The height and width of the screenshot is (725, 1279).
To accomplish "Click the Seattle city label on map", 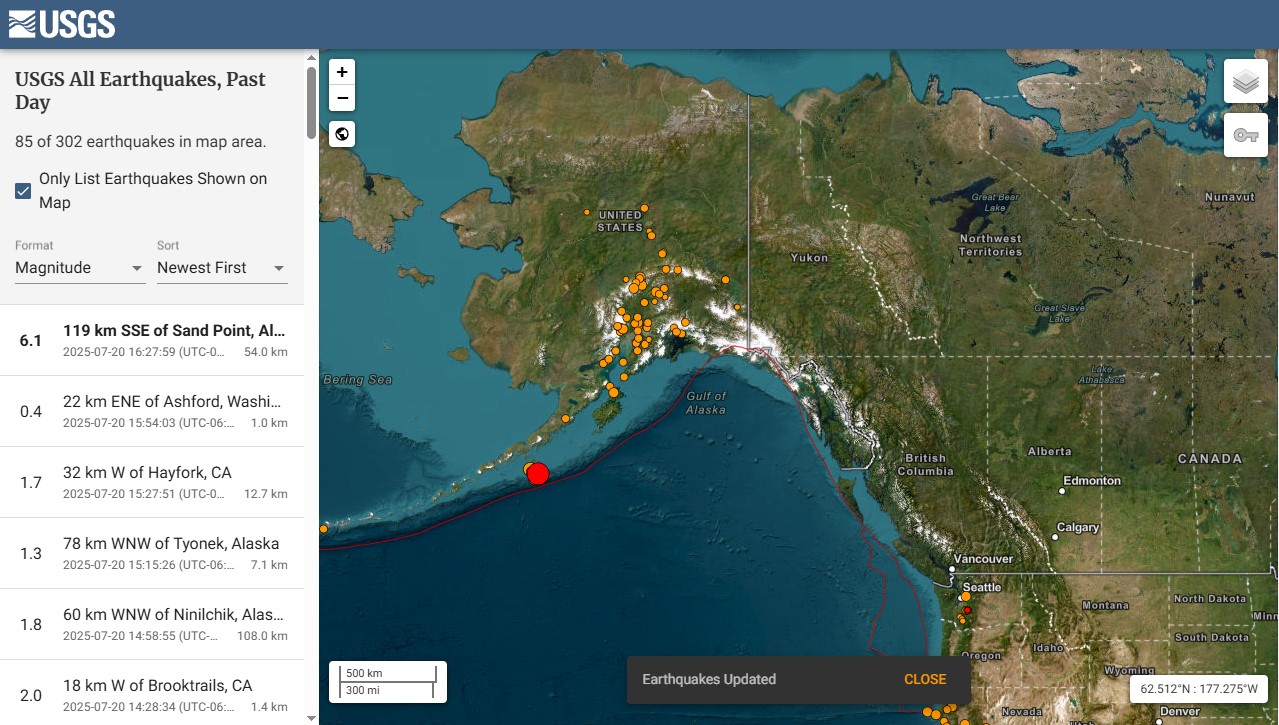I will 981,587.
